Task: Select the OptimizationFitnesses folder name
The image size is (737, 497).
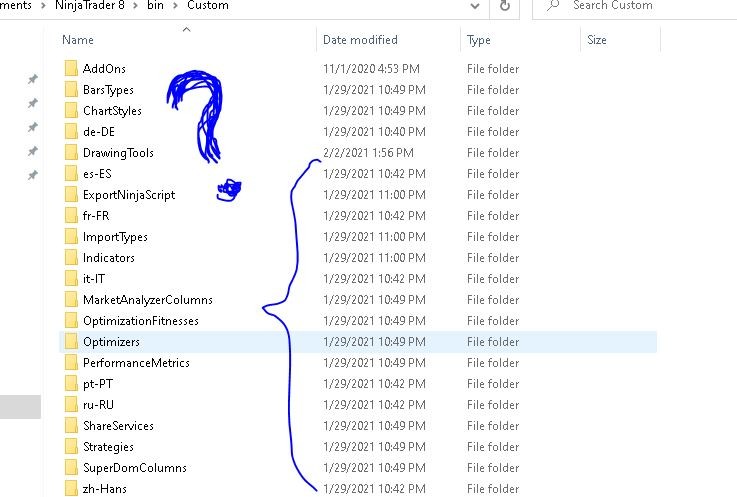Action: (141, 321)
